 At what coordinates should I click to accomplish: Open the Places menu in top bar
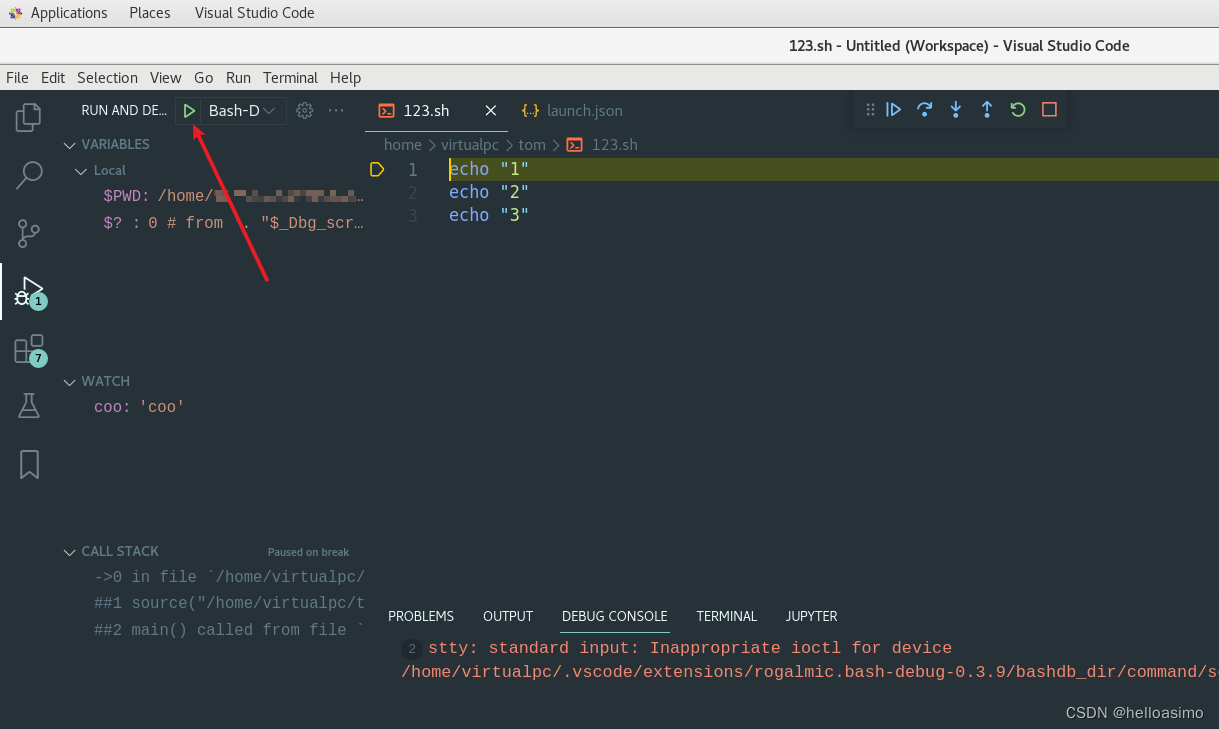point(150,13)
